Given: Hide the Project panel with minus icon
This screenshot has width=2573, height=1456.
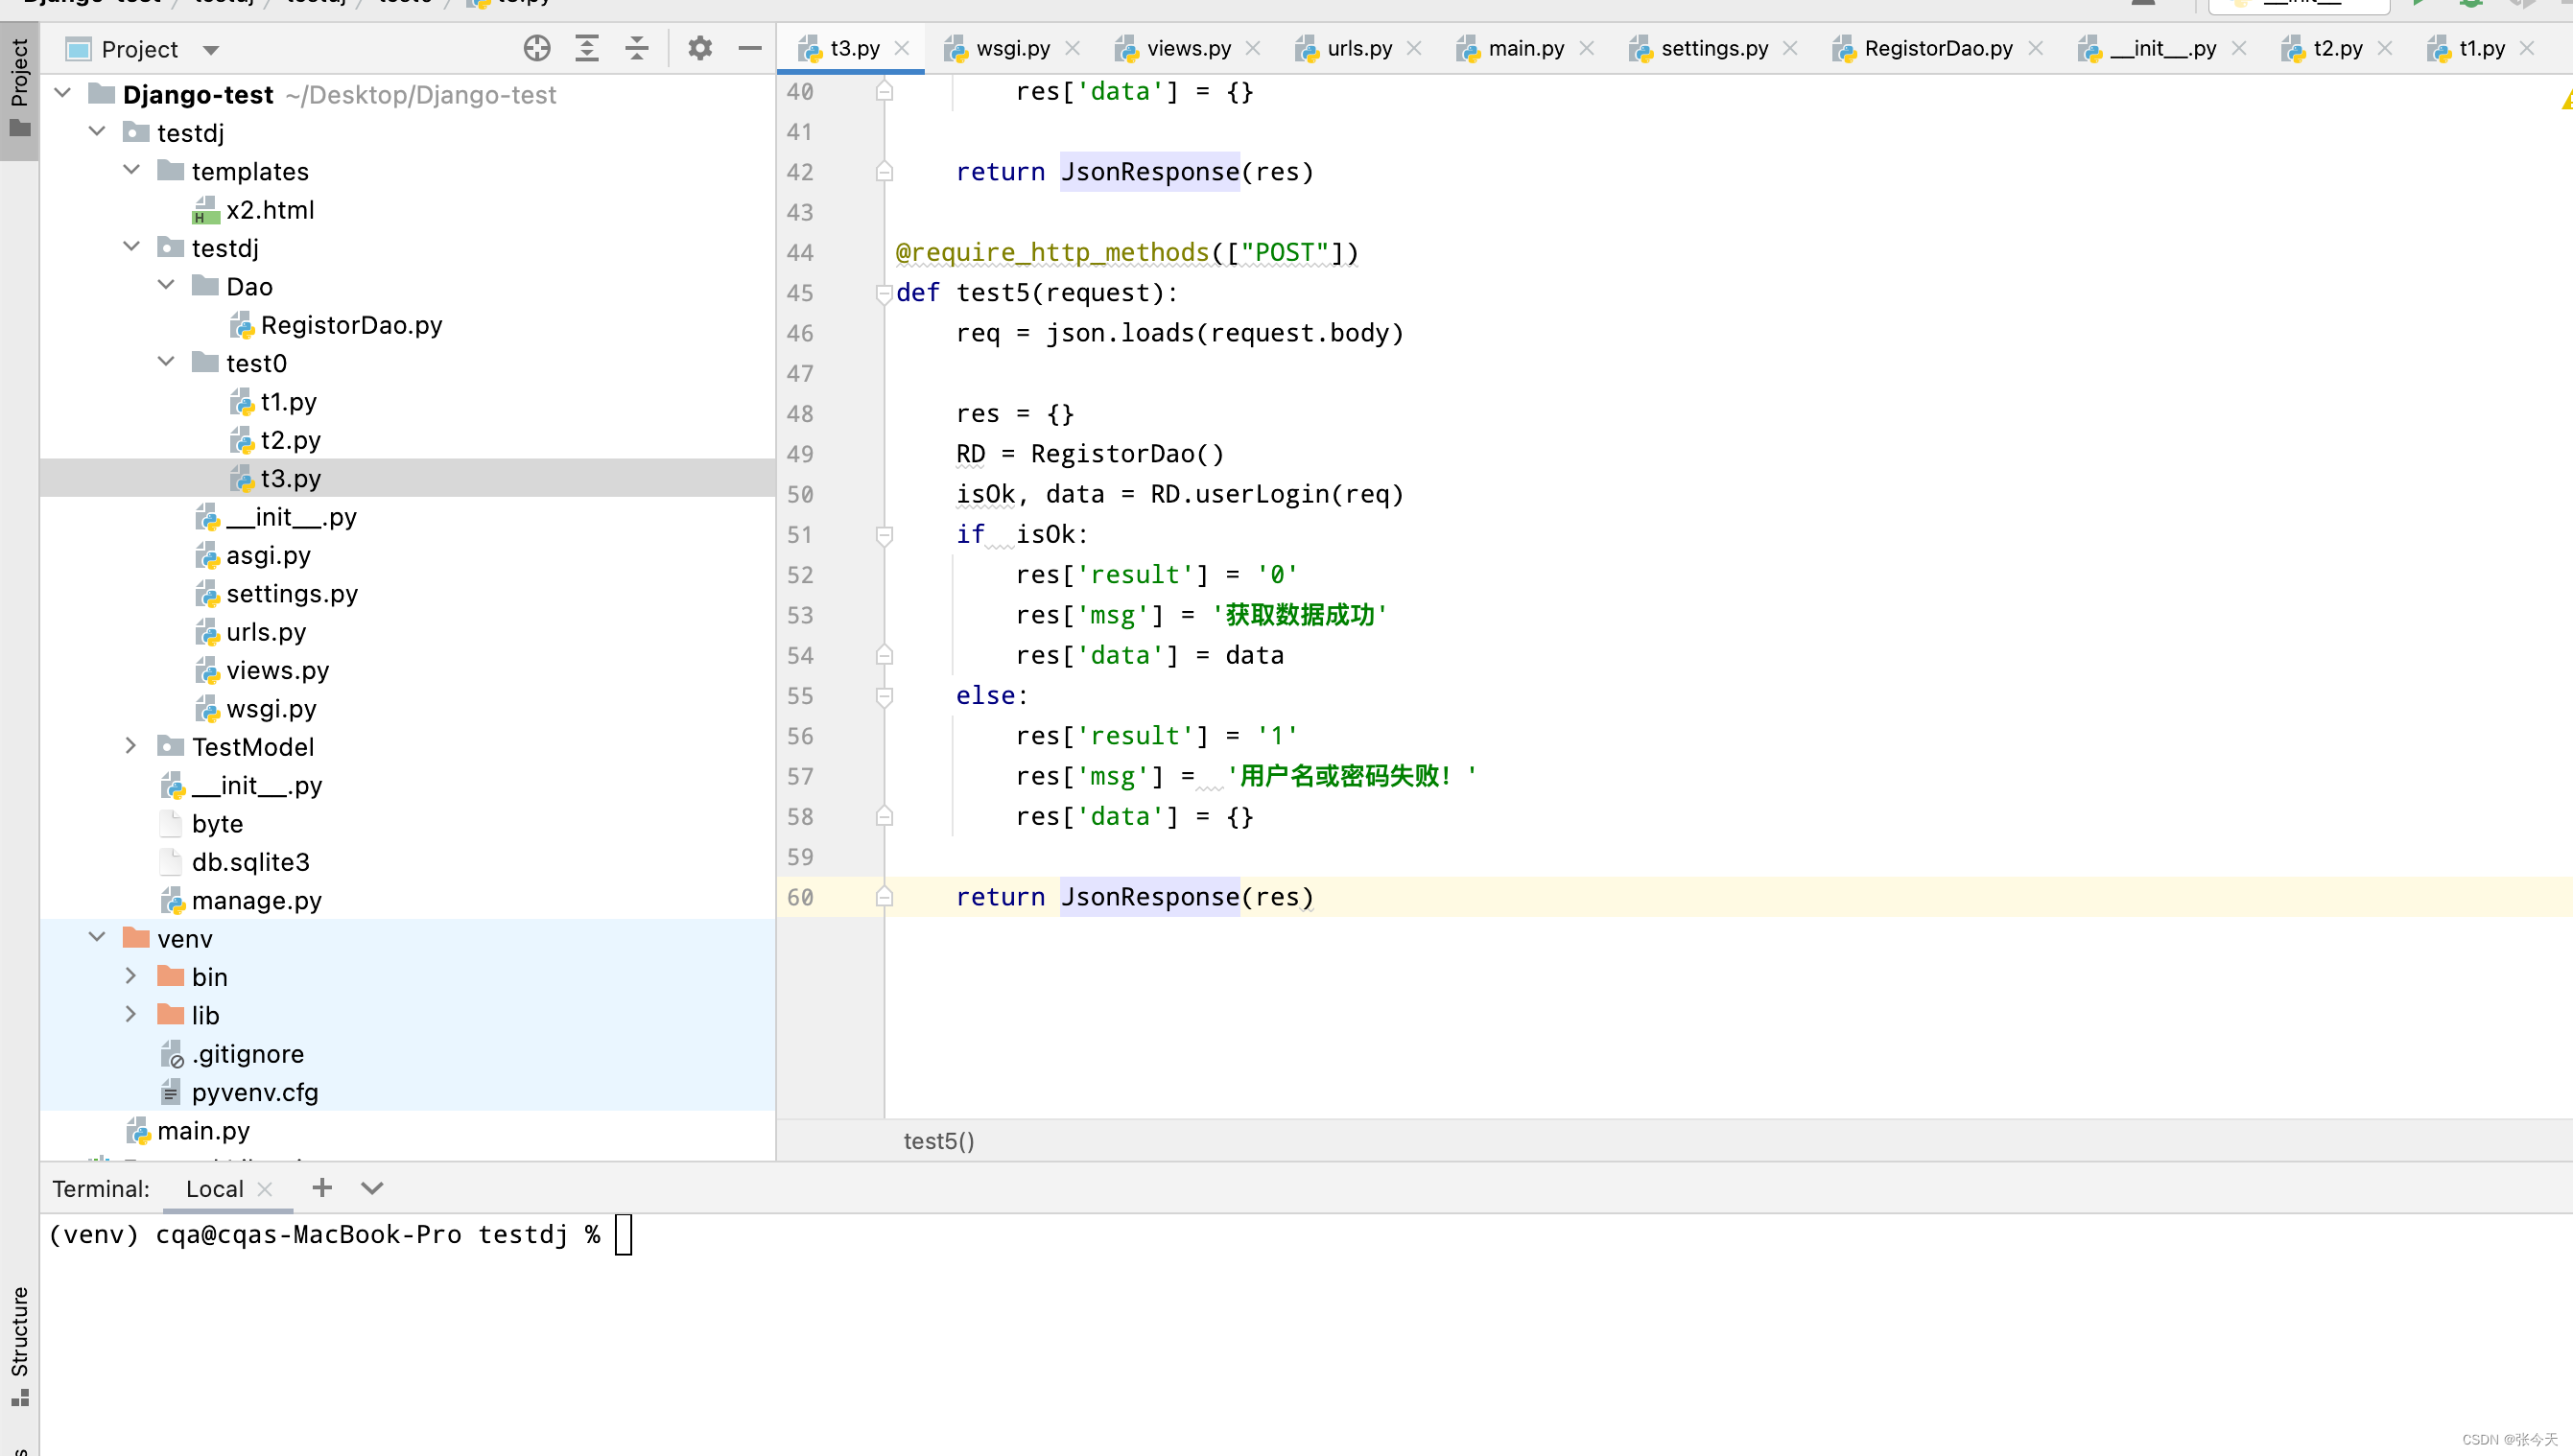Looking at the screenshot, I should pyautogui.click(x=750, y=48).
